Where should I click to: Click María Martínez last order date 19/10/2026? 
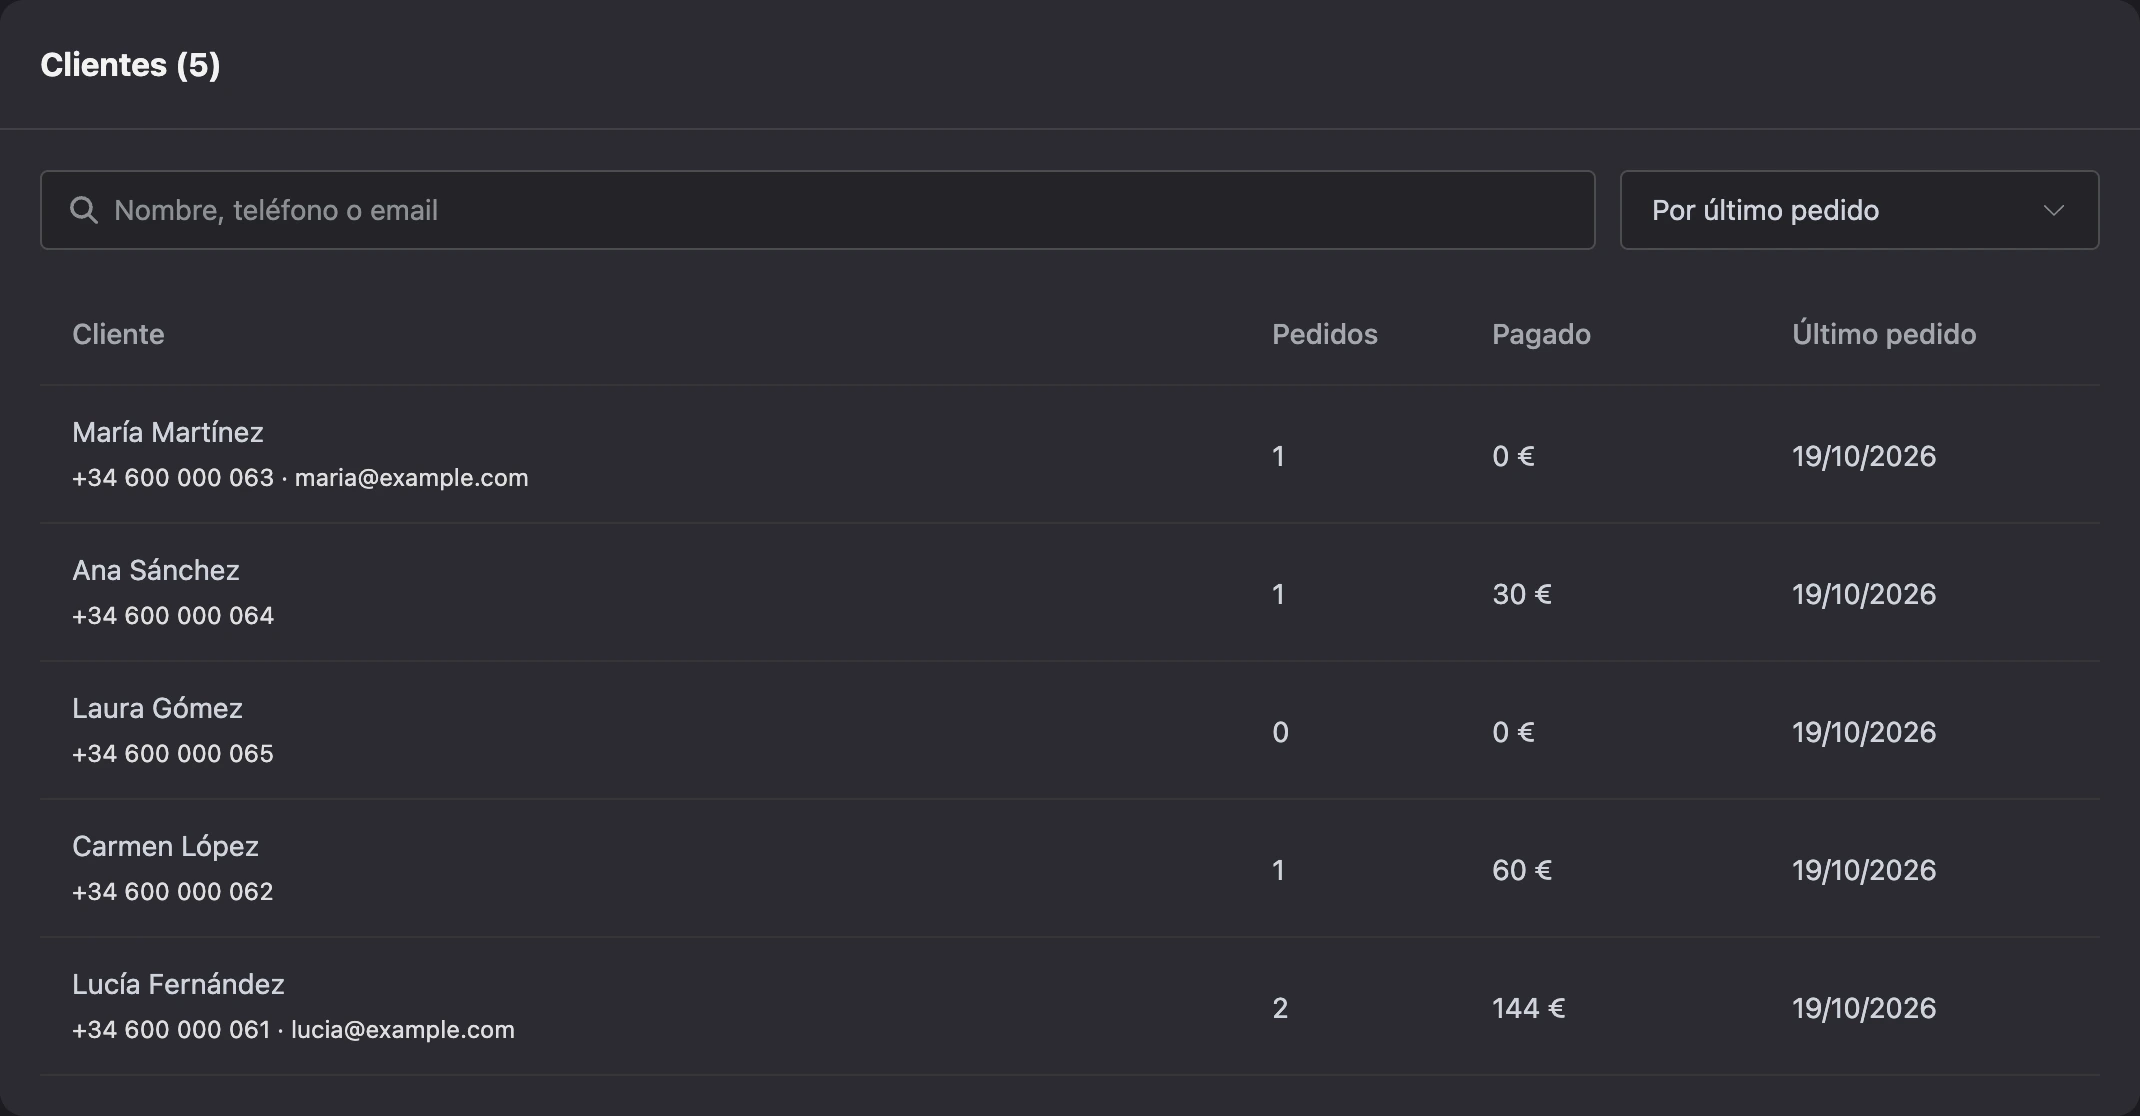point(1864,456)
